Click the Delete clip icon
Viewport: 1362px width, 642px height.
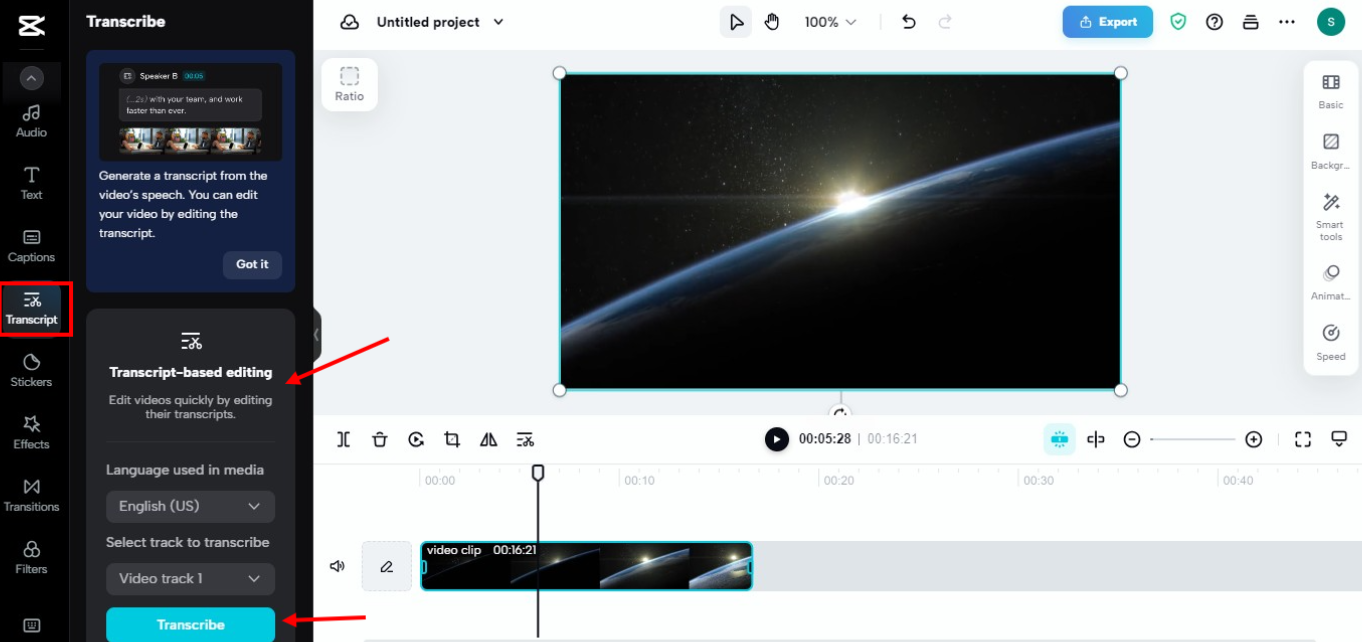(380, 439)
